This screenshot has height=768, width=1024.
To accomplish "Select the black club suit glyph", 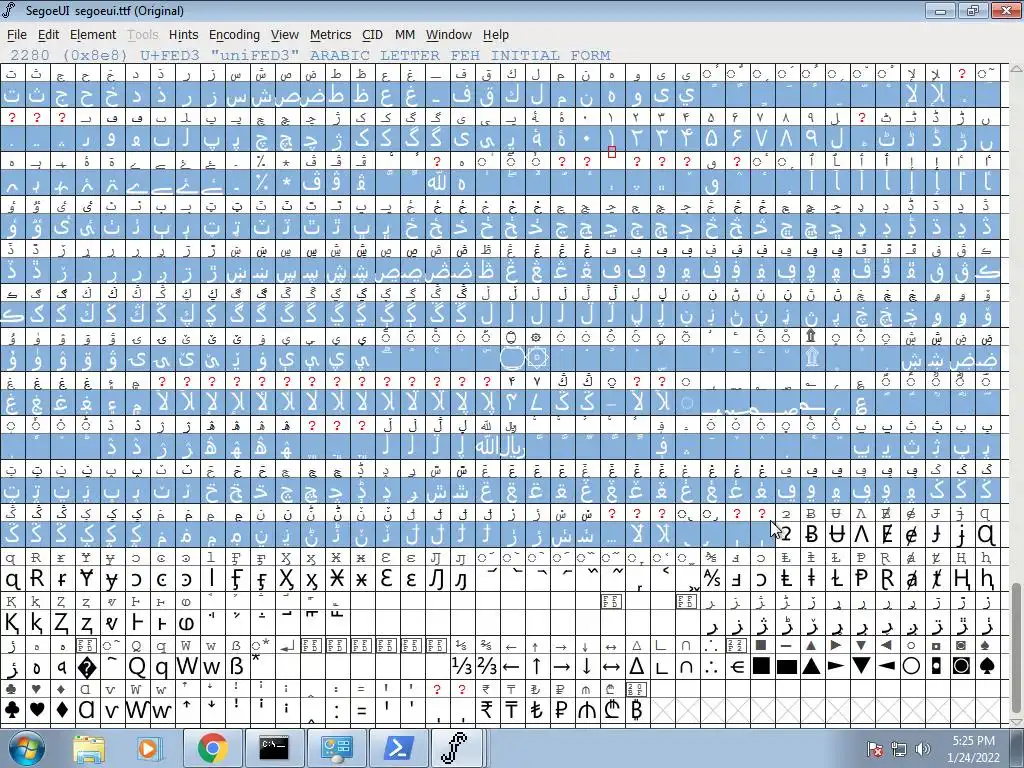I will pos(12,709).
